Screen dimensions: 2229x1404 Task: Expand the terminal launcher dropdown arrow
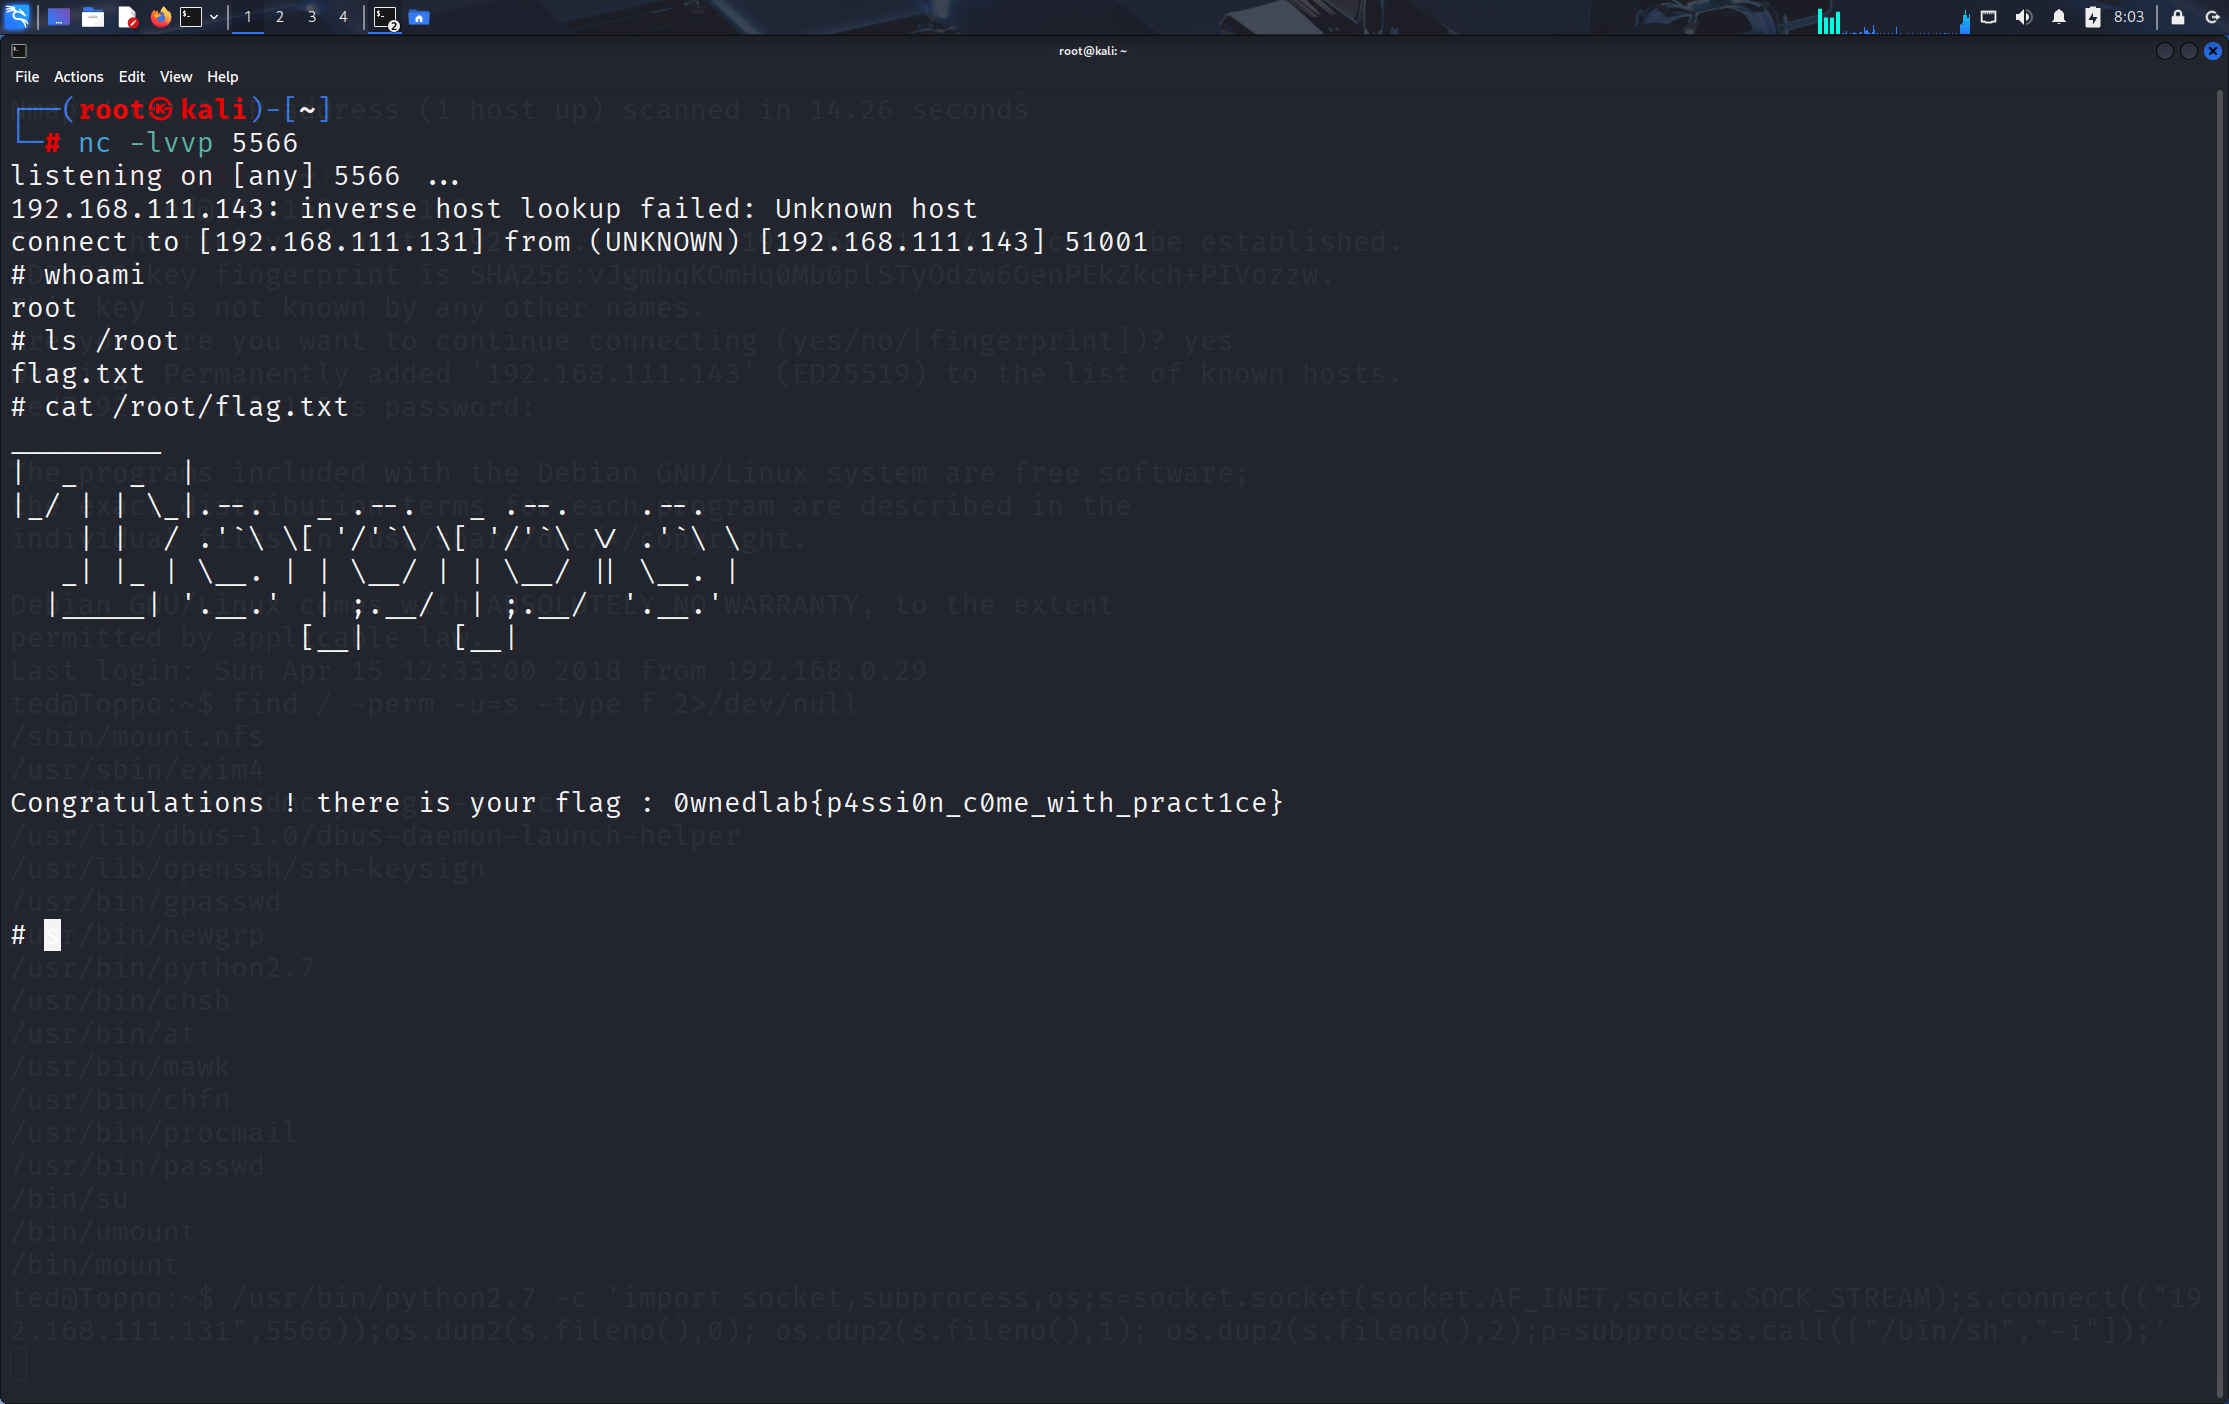[x=214, y=17]
